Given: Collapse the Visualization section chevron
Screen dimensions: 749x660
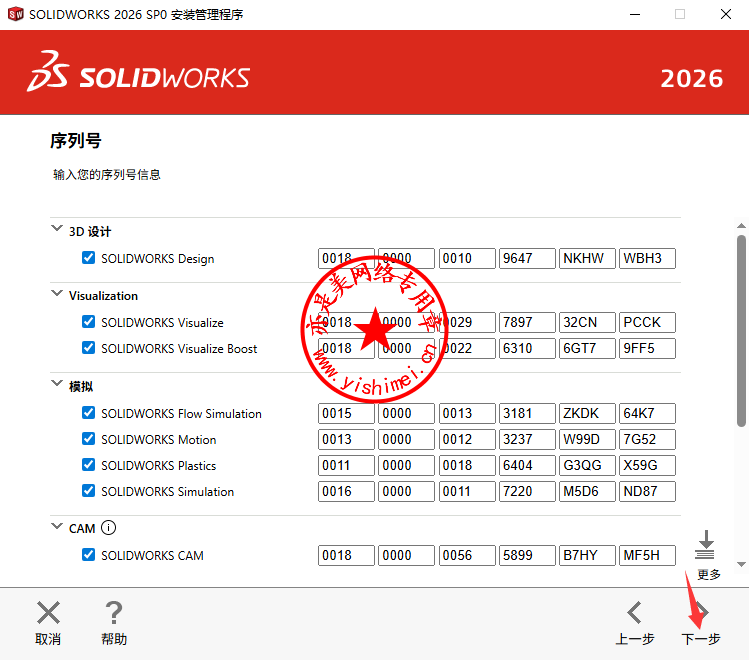Looking at the screenshot, I should click(x=56, y=294).
